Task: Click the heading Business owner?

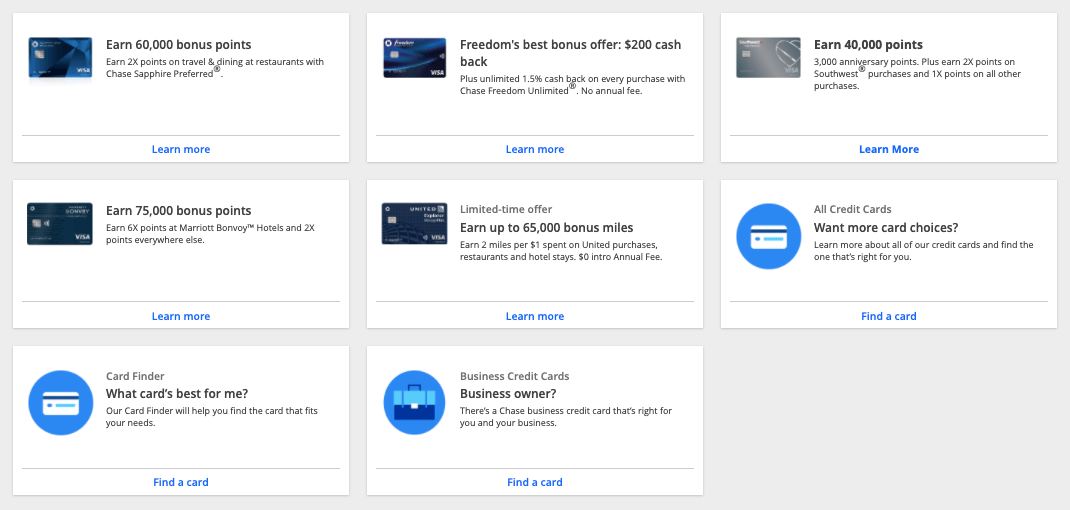Action: pyautogui.click(x=508, y=394)
